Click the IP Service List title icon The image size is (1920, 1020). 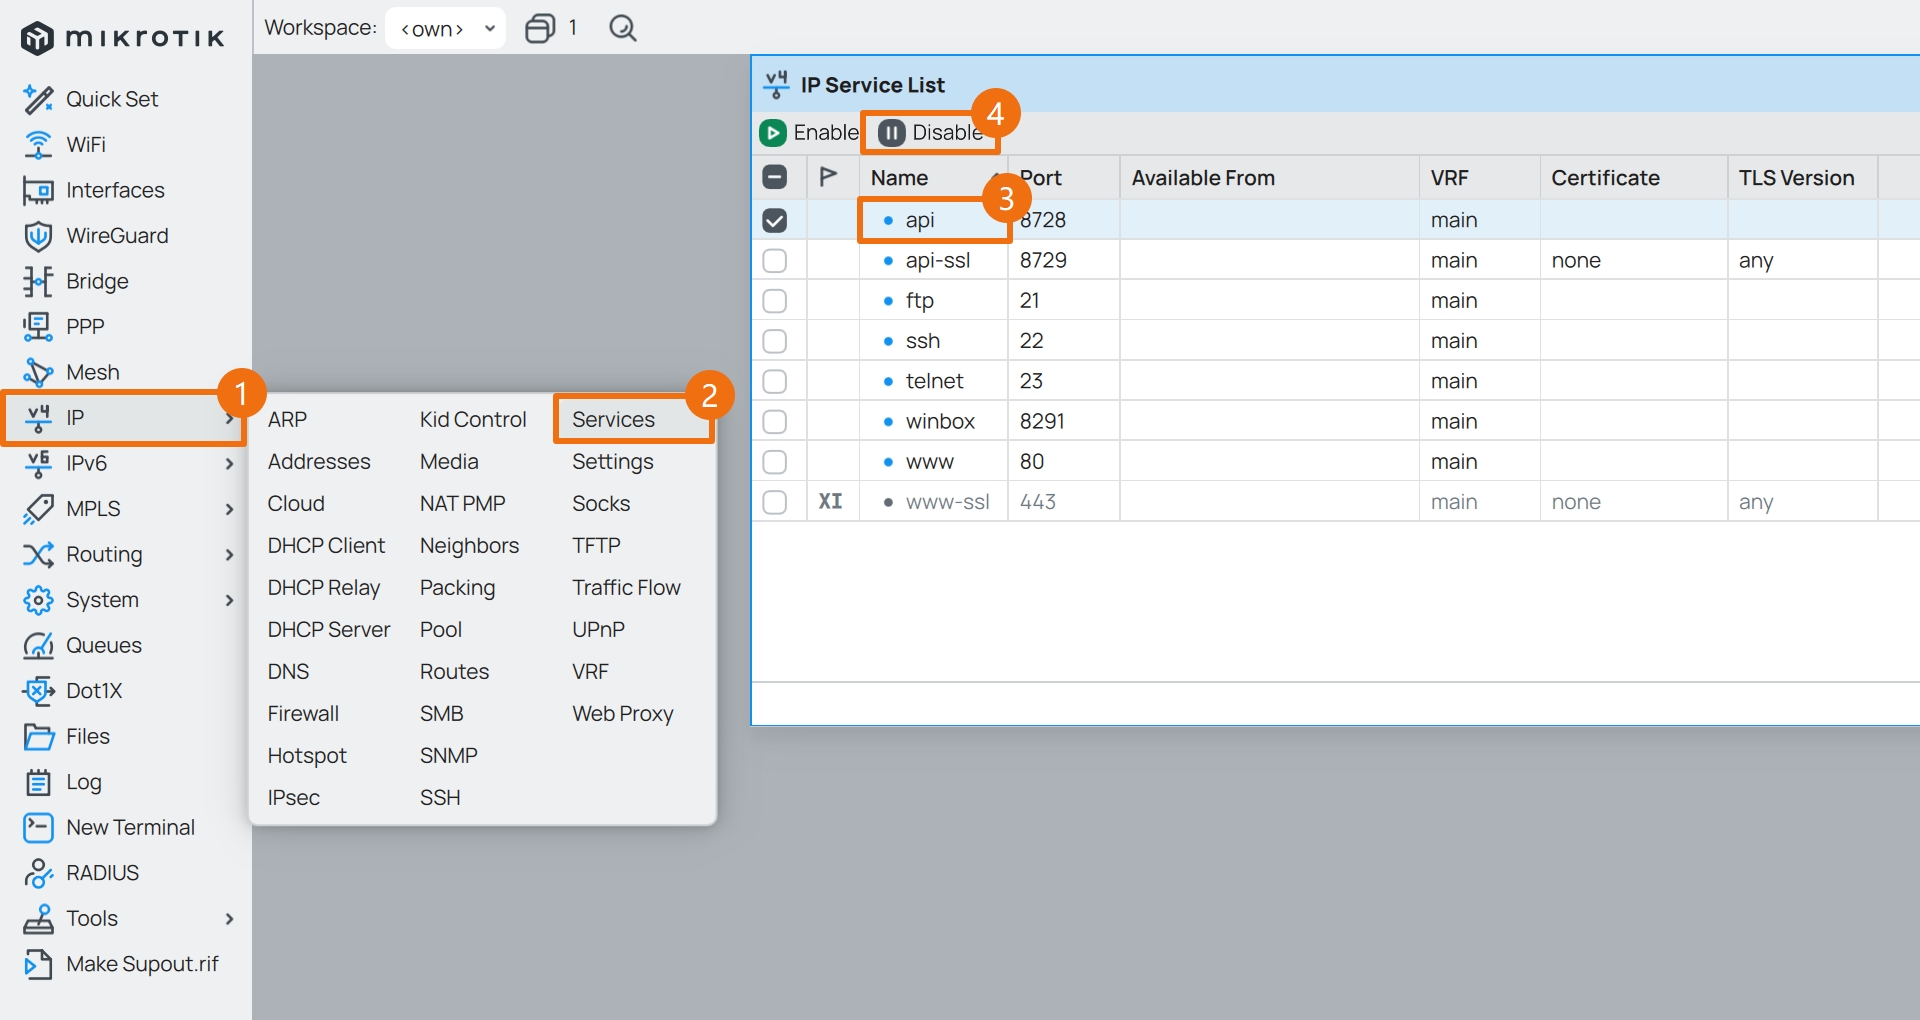click(776, 85)
